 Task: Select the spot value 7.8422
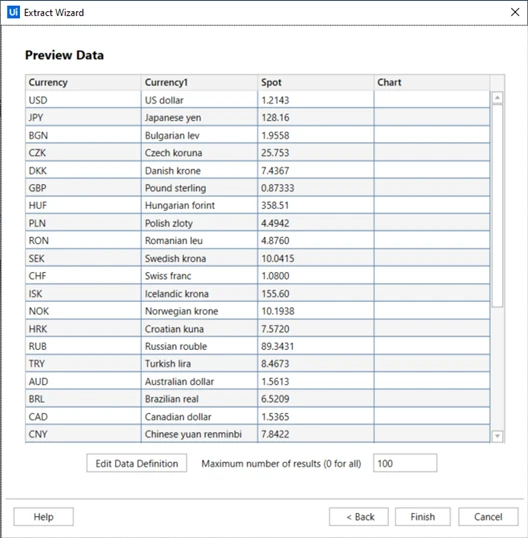[x=316, y=434]
